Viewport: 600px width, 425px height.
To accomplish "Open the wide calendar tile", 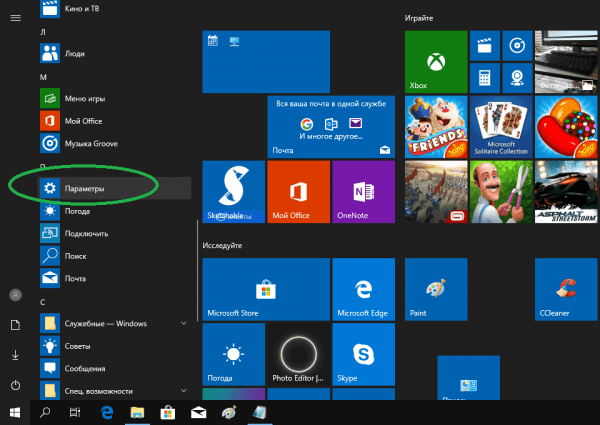I will tap(266, 62).
